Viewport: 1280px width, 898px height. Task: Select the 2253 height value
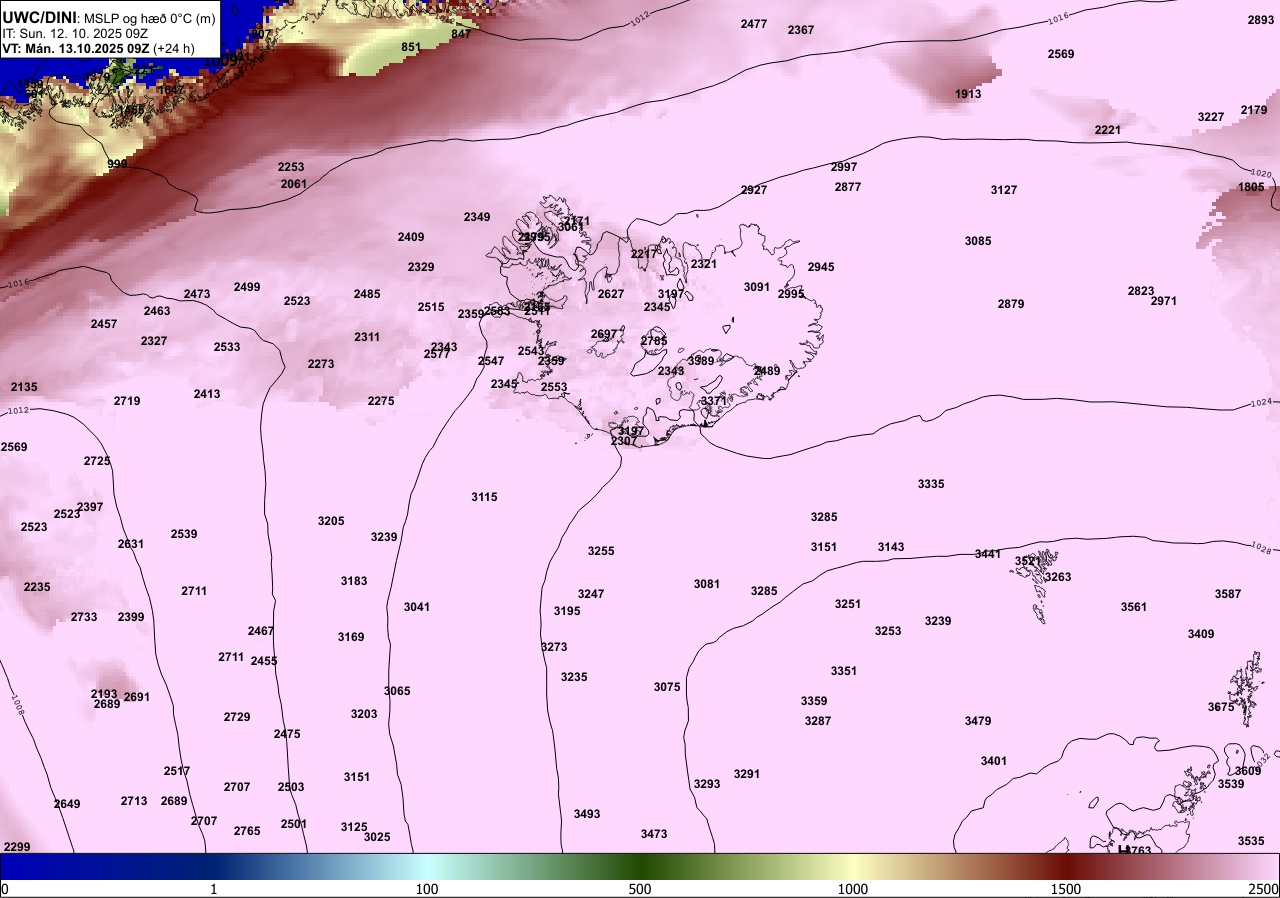point(291,167)
